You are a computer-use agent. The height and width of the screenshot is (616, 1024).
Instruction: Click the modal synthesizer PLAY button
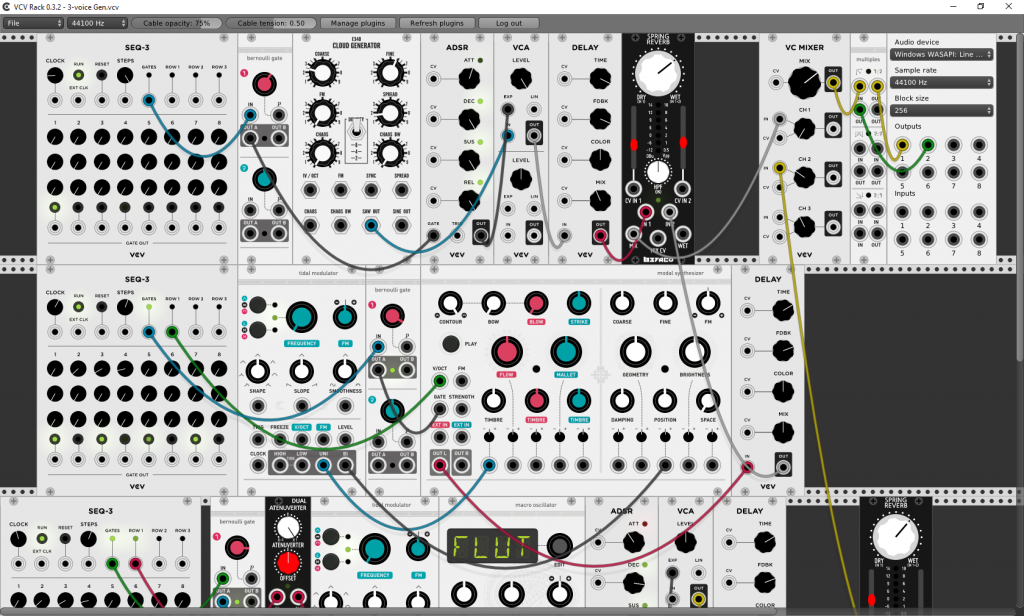(451, 344)
